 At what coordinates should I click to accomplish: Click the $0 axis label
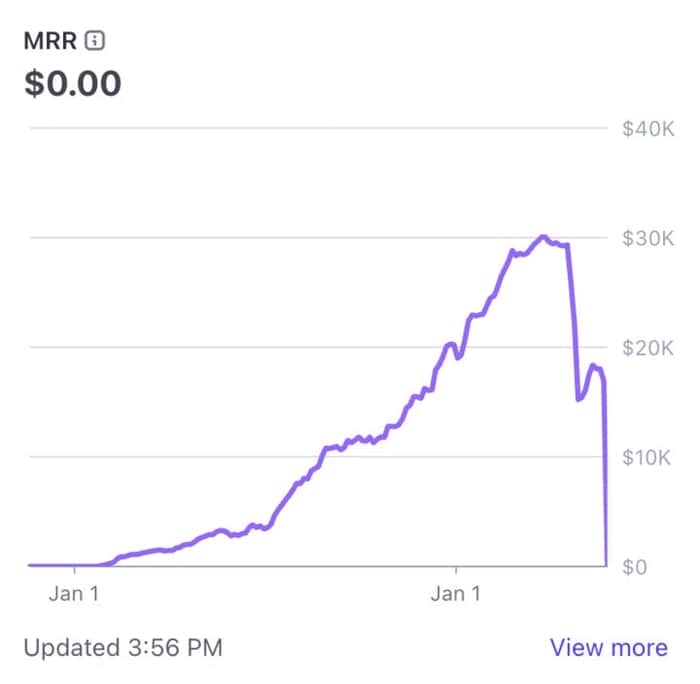click(635, 567)
